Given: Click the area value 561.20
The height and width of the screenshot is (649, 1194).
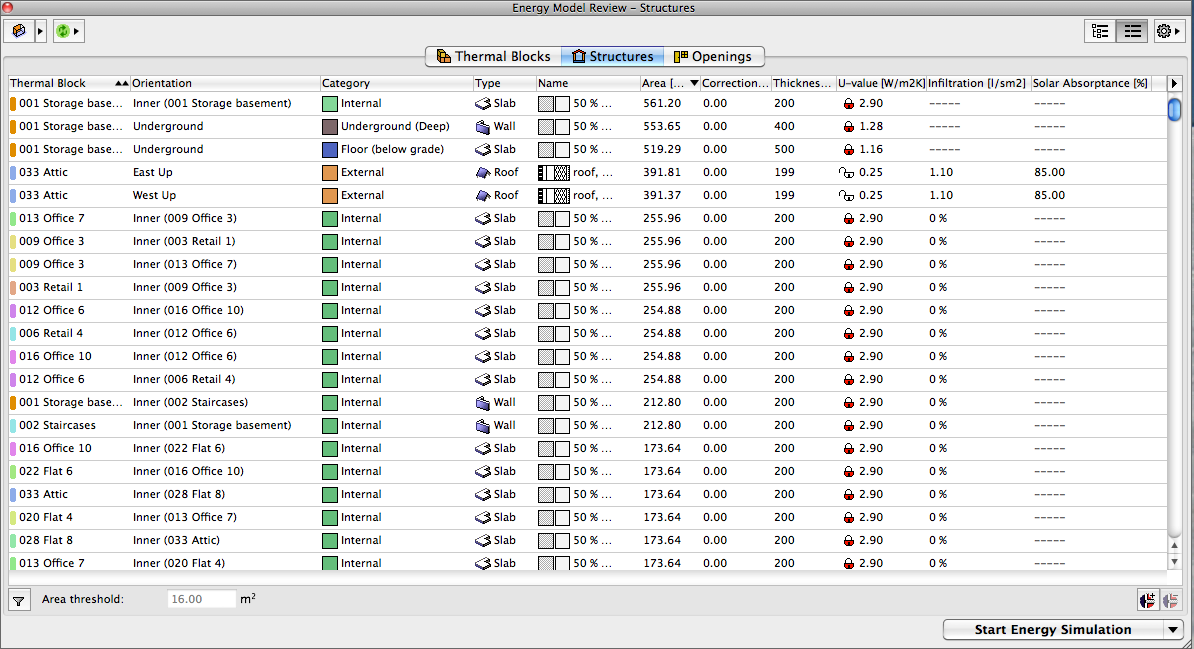Looking at the screenshot, I should pos(662,104).
